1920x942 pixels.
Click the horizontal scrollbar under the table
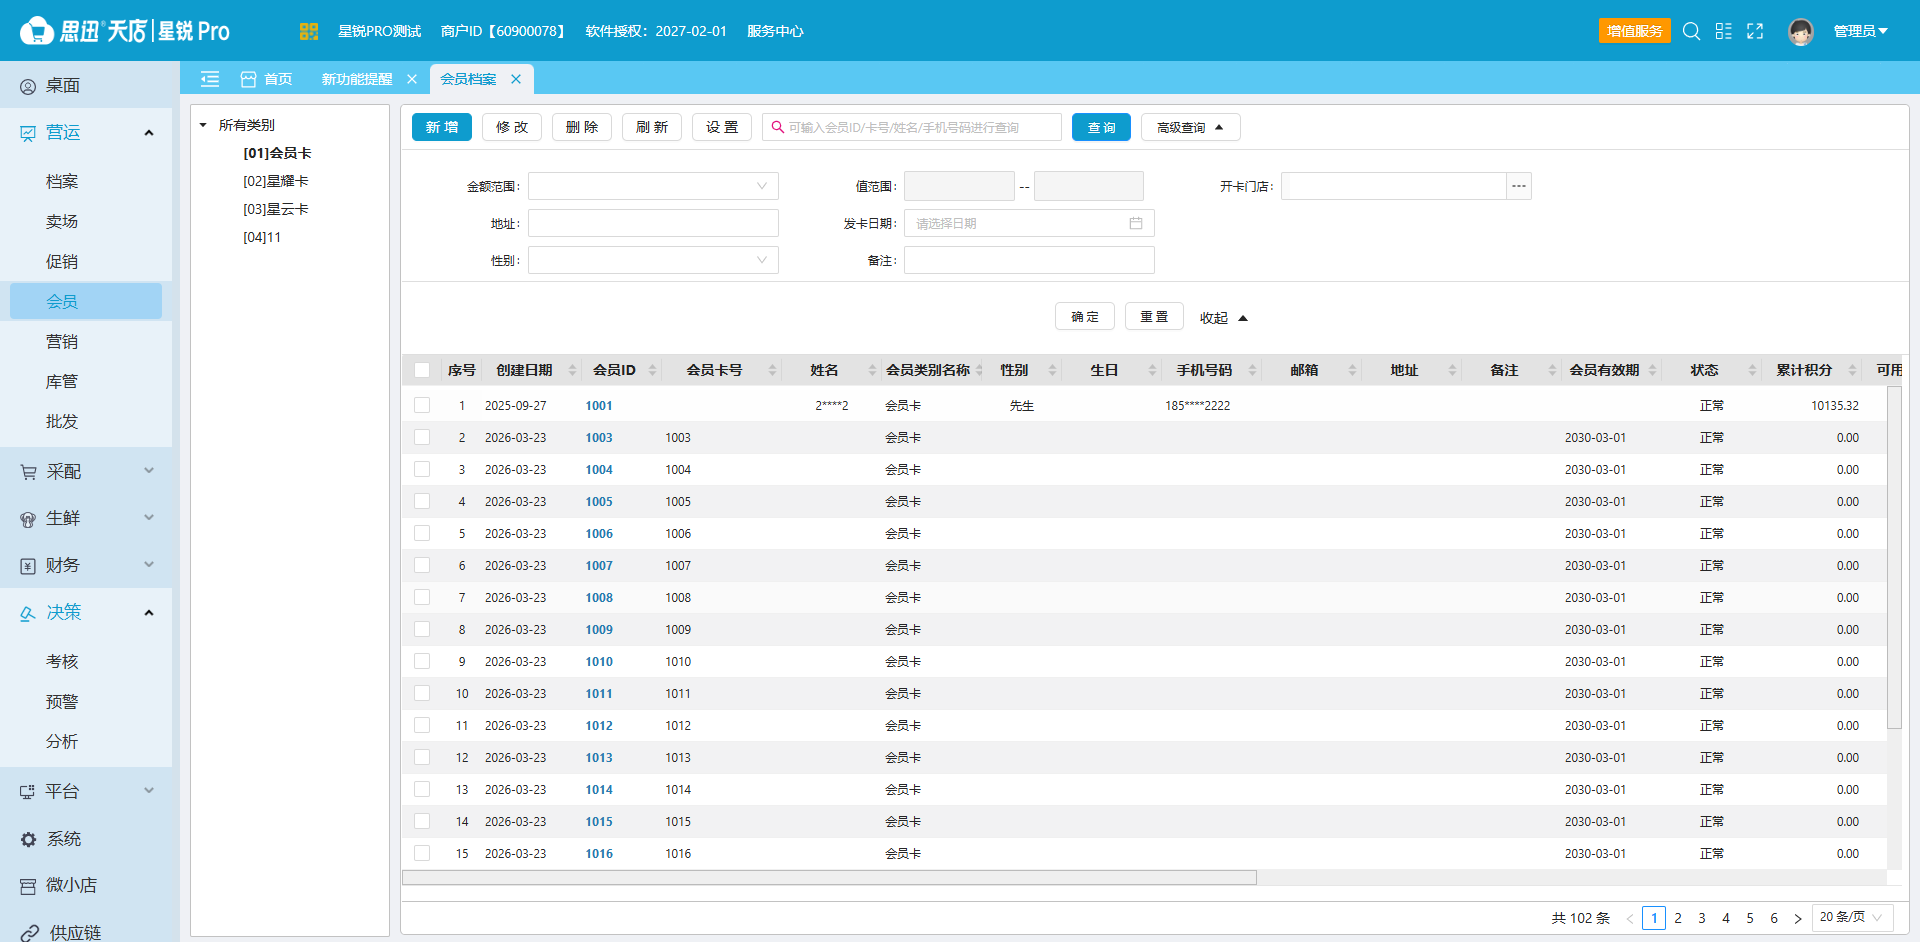[x=829, y=877]
